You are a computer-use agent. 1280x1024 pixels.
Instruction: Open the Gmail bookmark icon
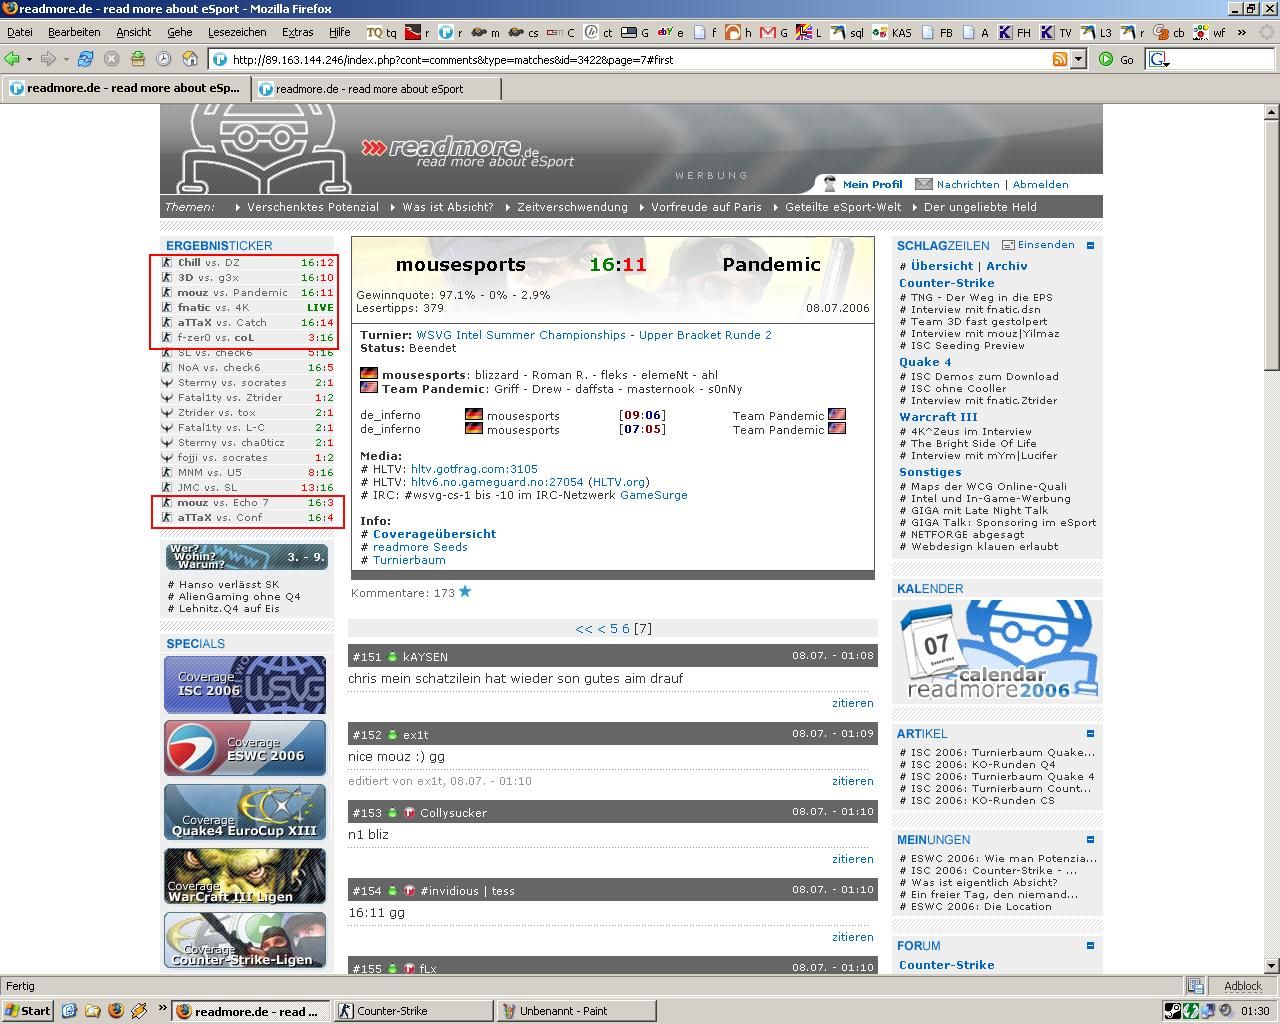[x=767, y=32]
